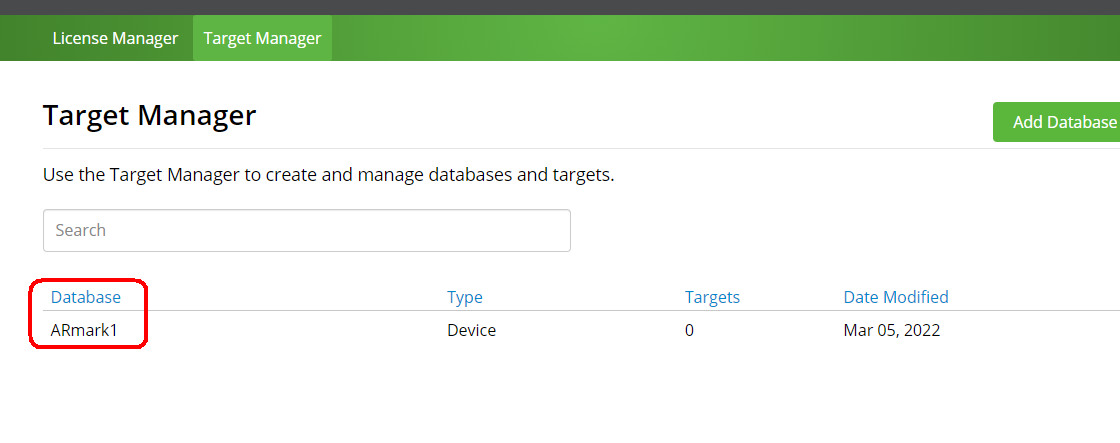This screenshot has height=443, width=1120.
Task: Open the ARmark1 database
Action: (x=84, y=330)
